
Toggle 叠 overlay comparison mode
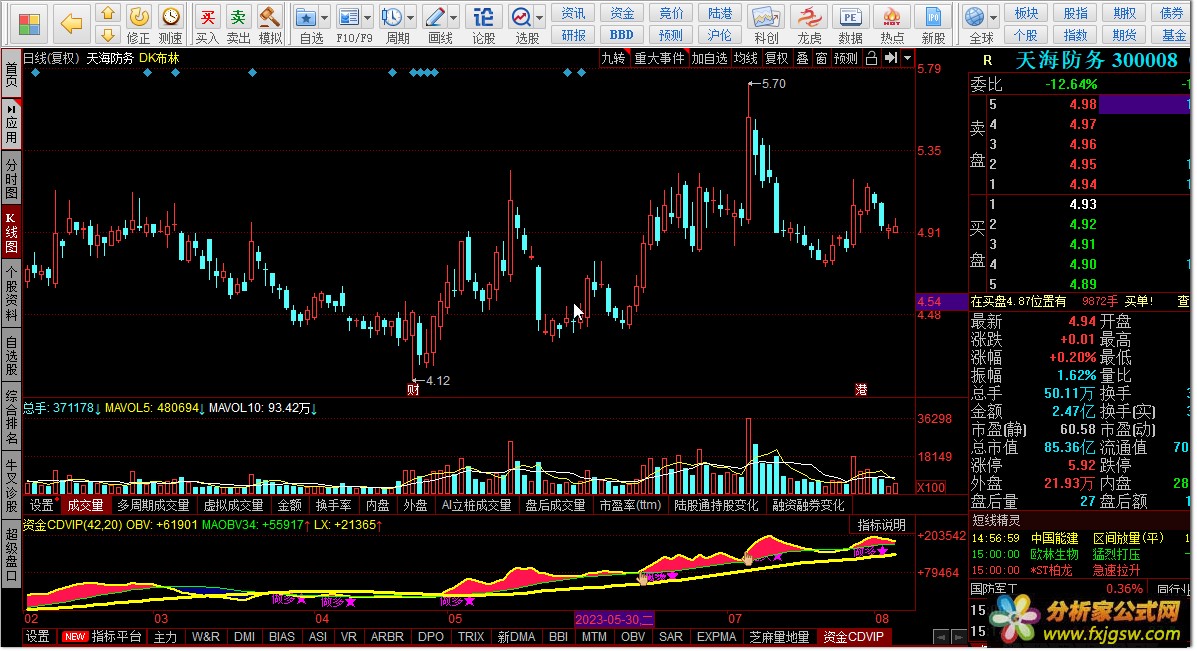click(802, 58)
